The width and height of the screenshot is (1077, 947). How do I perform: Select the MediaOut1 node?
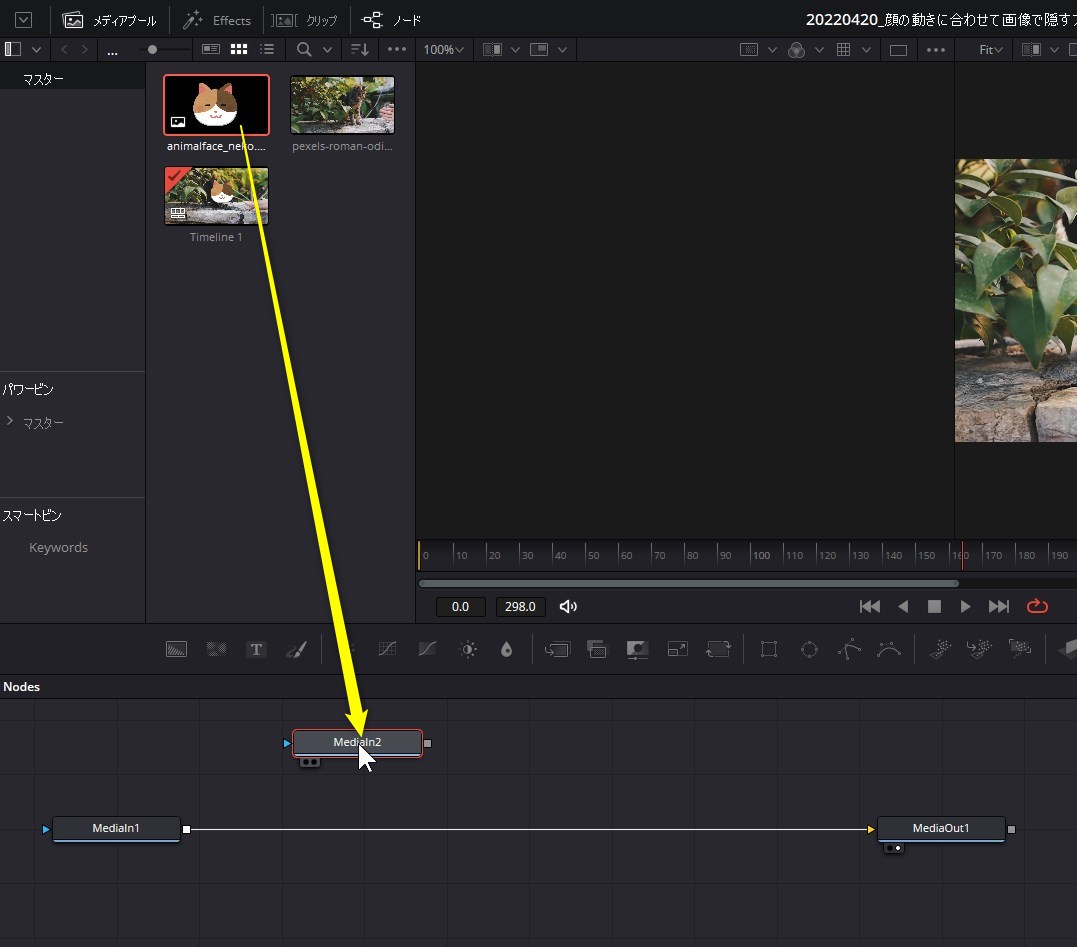941,829
